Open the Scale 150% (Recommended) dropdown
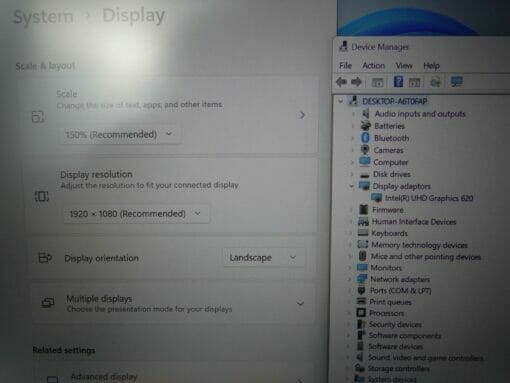 point(120,134)
